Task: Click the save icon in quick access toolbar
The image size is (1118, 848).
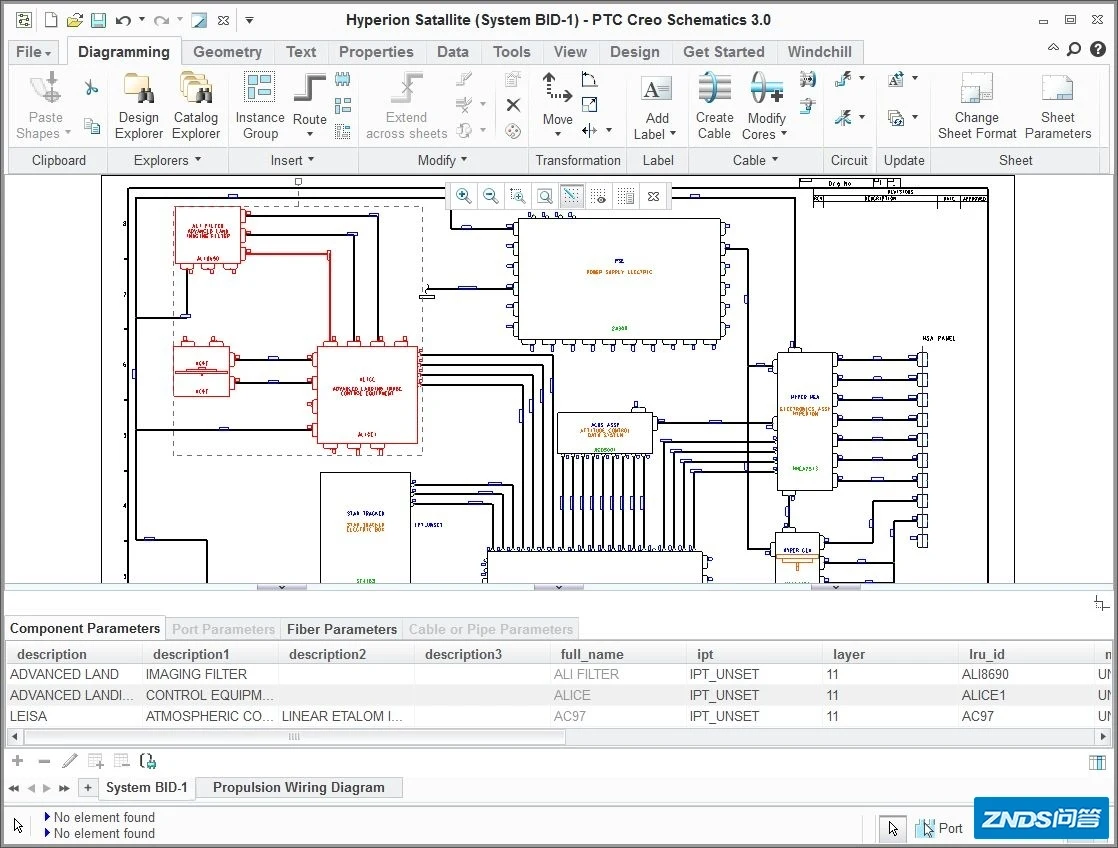Action: coord(98,20)
